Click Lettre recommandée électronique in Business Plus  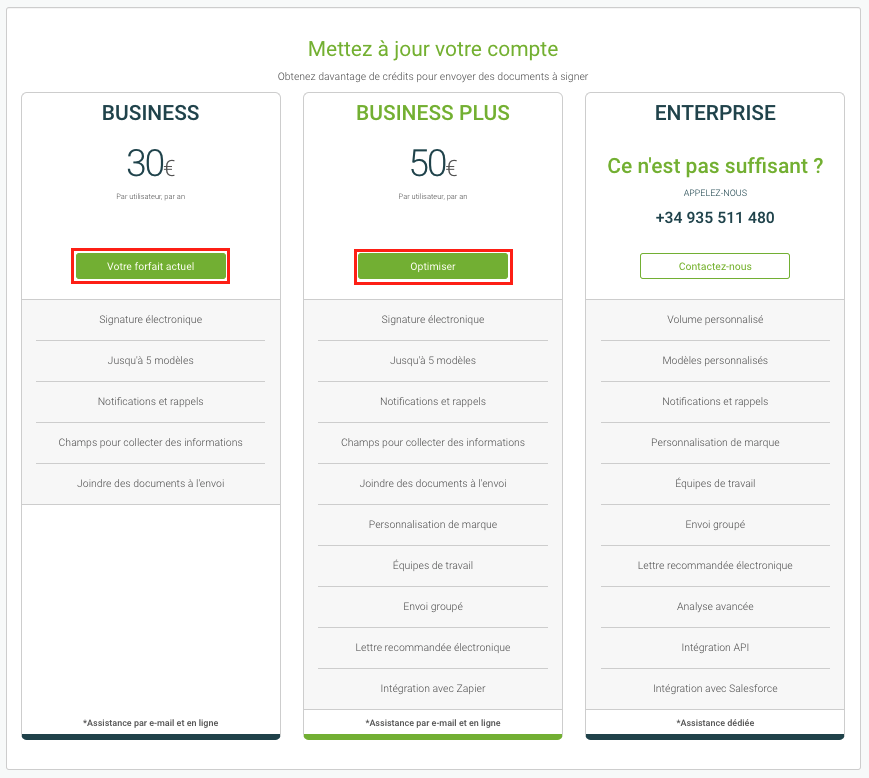click(x=433, y=648)
